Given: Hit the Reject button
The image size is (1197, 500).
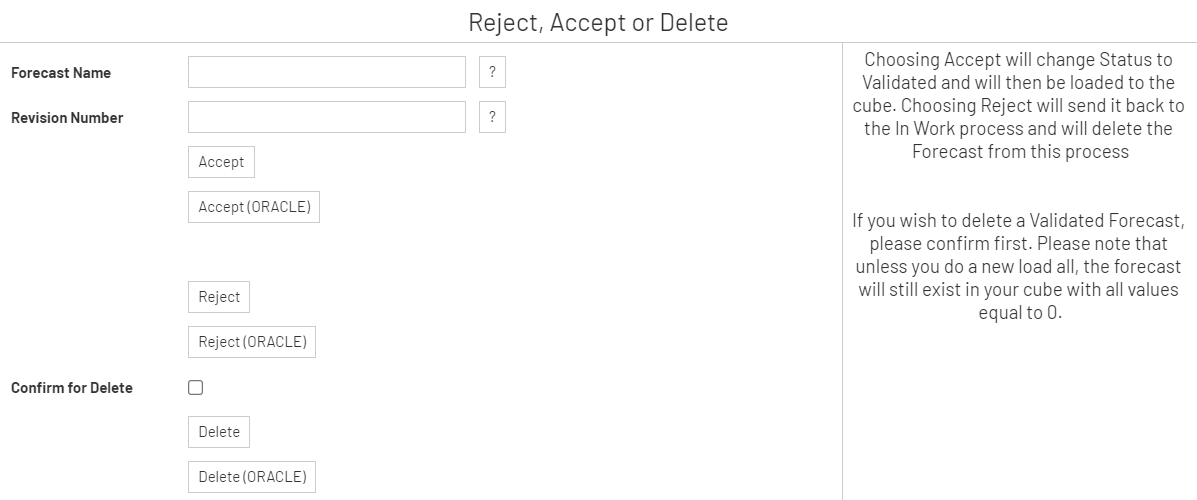Looking at the screenshot, I should 219,297.
